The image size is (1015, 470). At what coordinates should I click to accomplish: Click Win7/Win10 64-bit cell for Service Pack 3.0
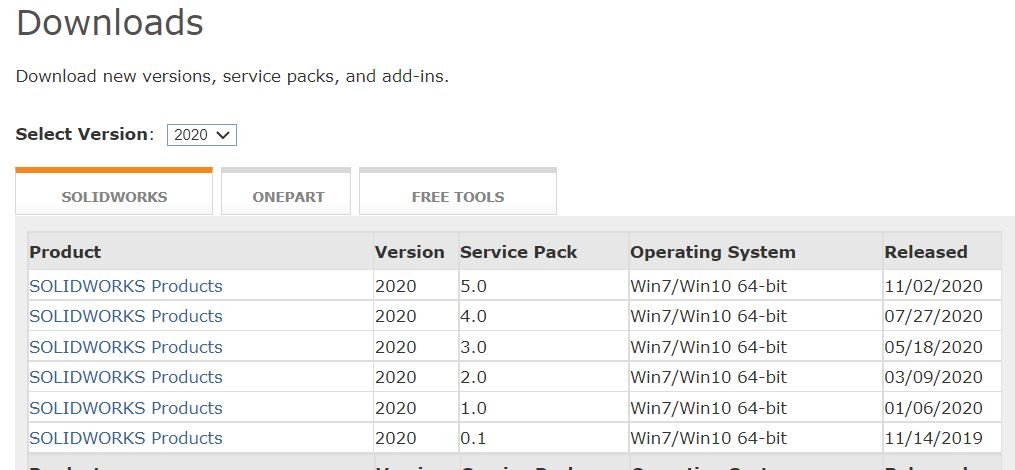[x=708, y=347]
